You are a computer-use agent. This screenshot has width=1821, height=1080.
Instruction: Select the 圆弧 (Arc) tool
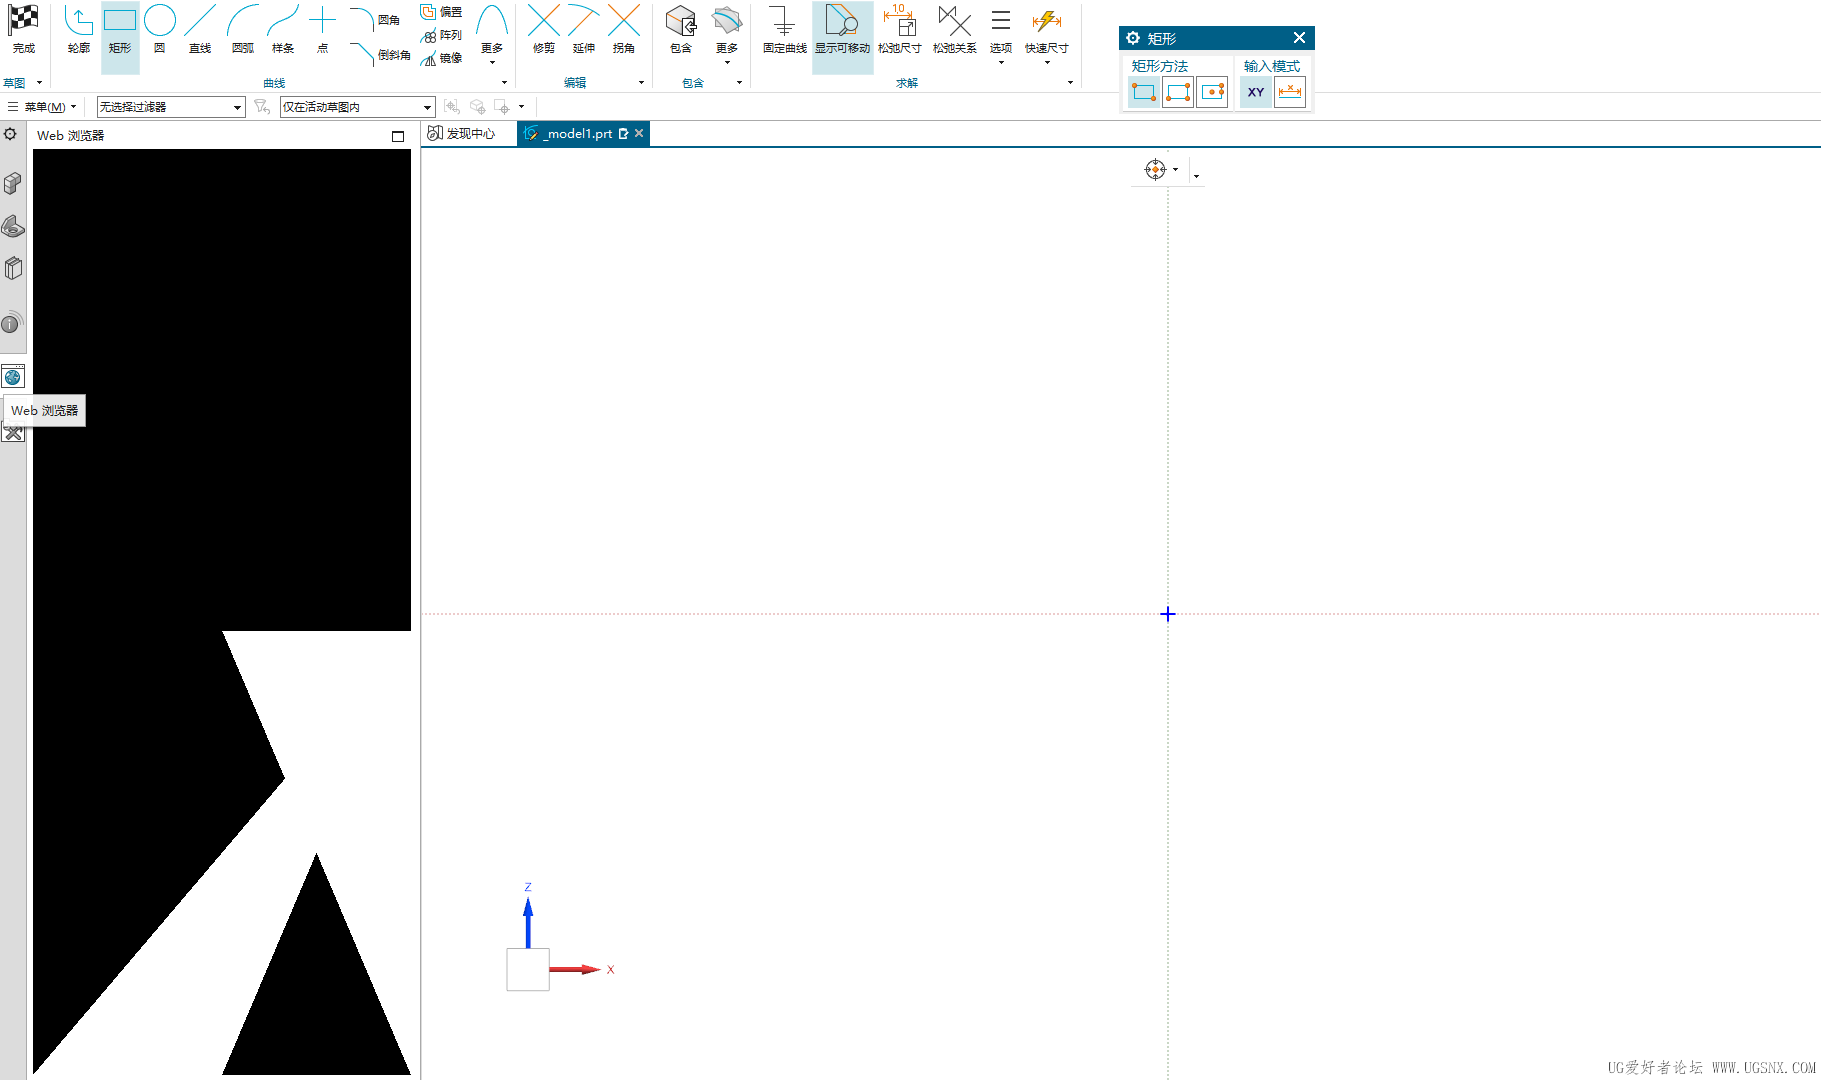pyautogui.click(x=242, y=30)
